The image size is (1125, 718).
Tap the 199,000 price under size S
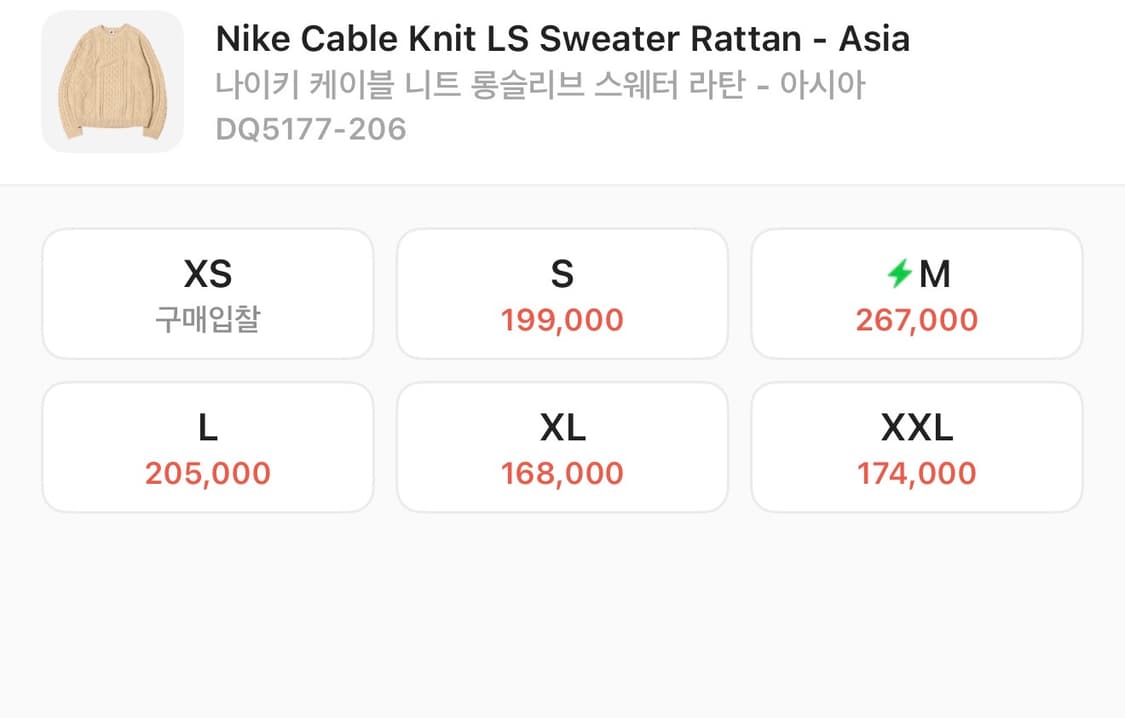point(562,319)
